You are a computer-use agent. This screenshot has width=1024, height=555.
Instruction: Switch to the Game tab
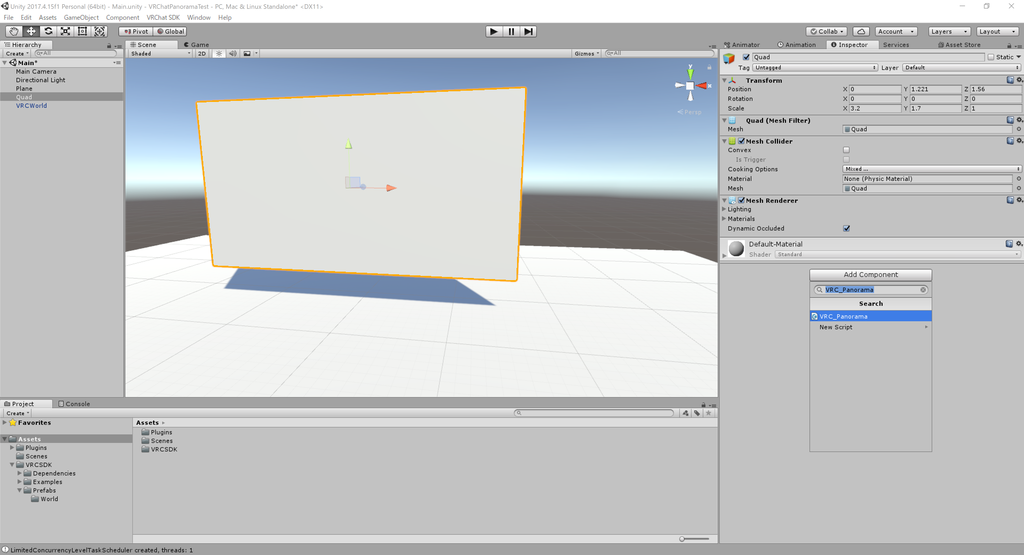[197, 44]
